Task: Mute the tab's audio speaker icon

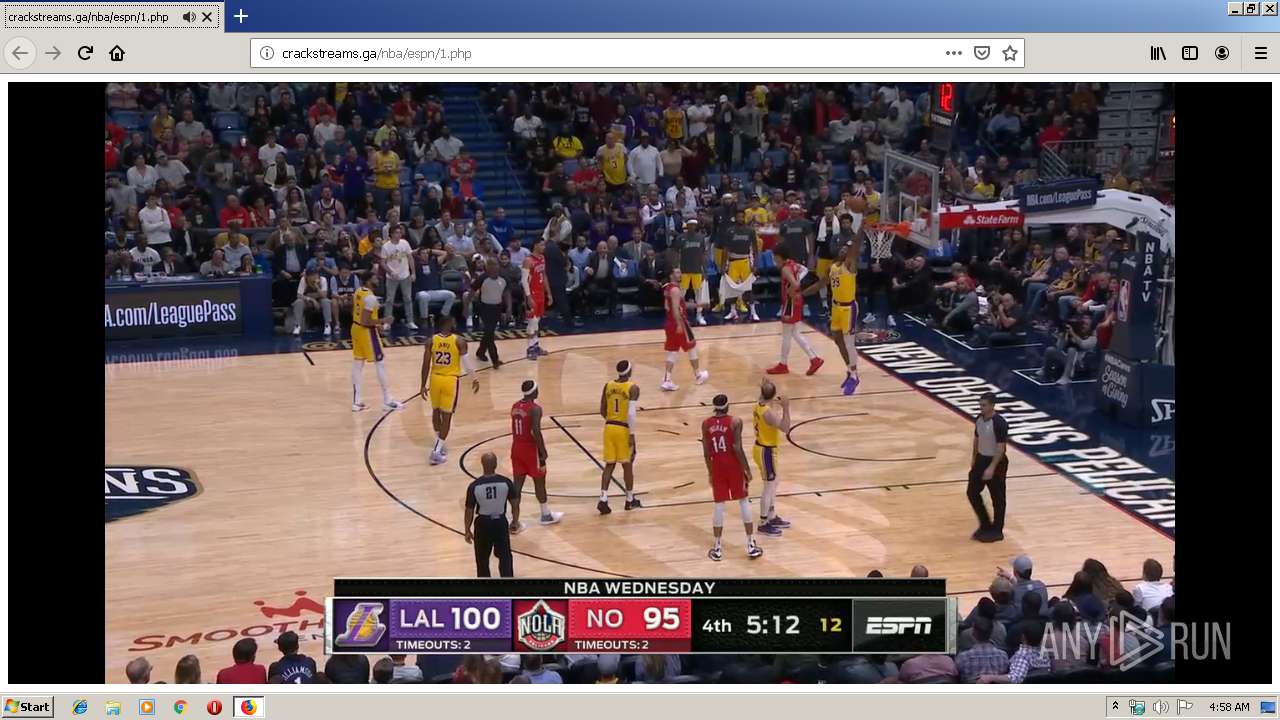Action: pos(189,17)
